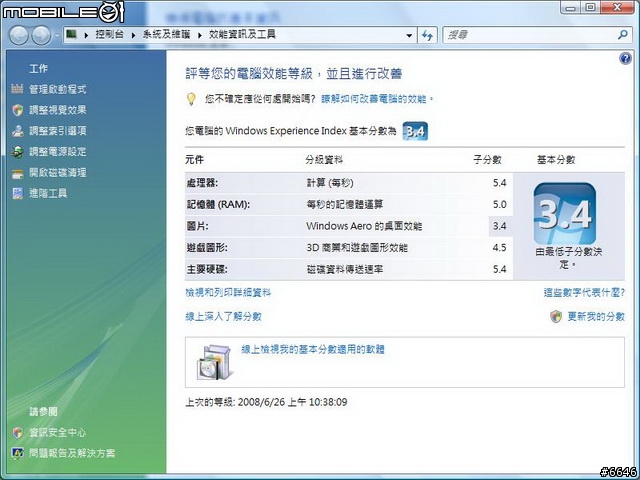Select the 遊戲圖形 row label
The image size is (640, 480).
tap(207, 248)
